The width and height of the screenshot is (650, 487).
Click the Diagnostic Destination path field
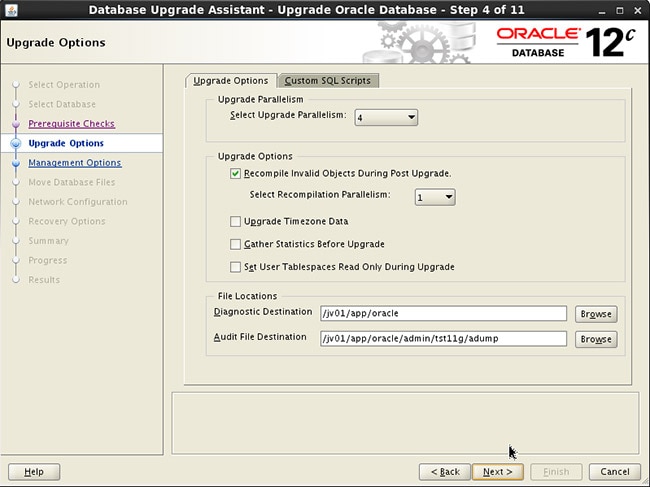(x=443, y=313)
